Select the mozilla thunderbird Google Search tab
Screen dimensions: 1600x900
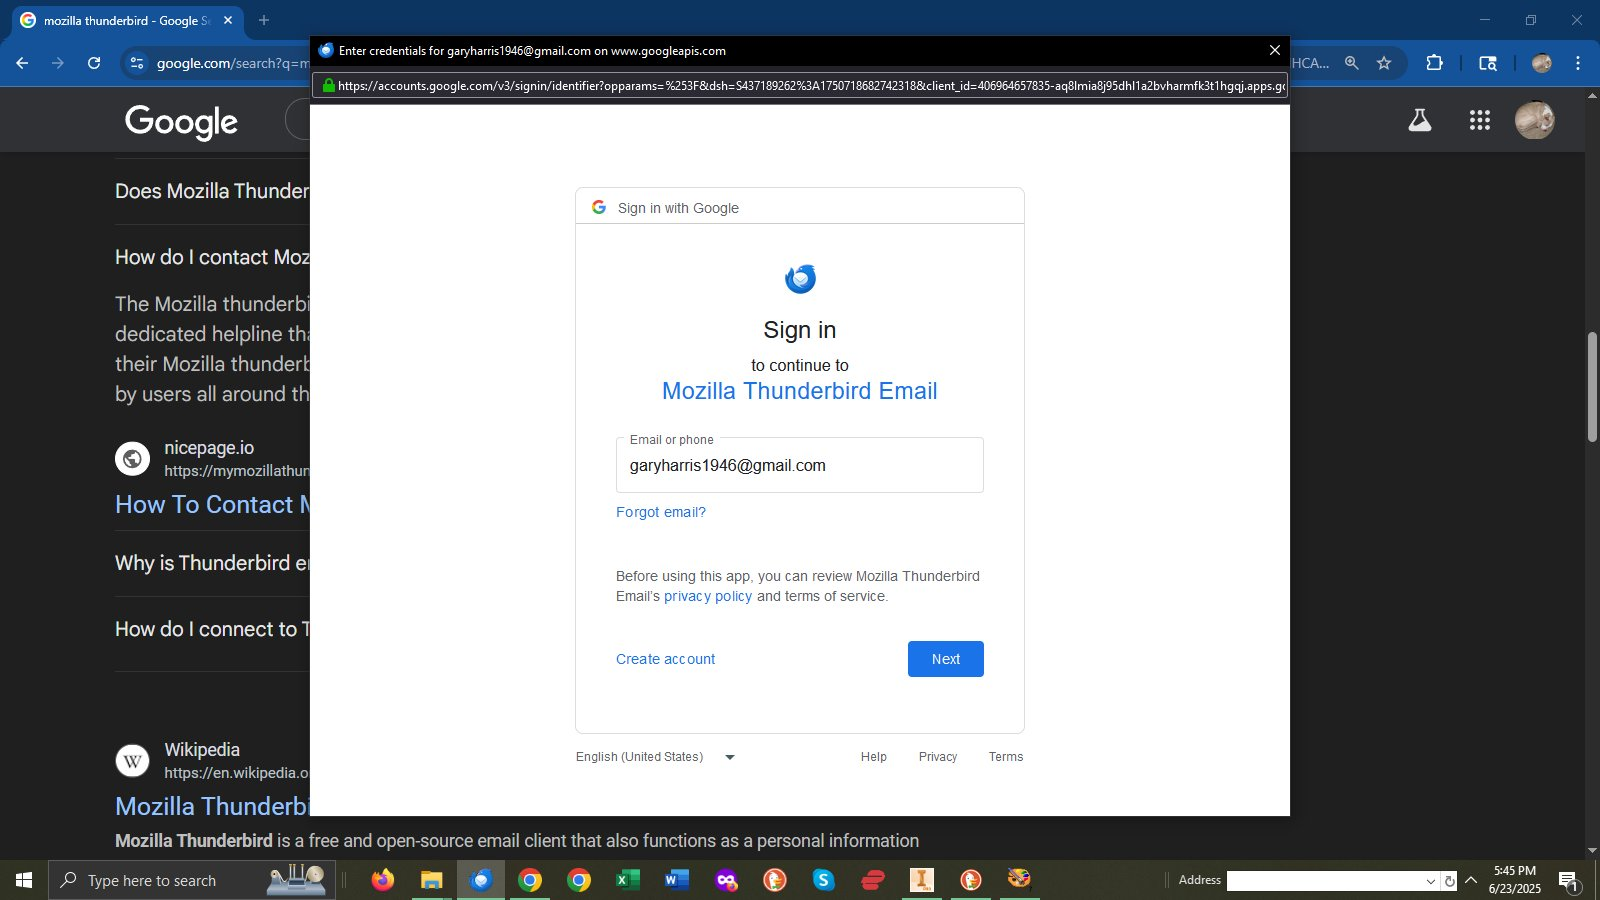click(126, 20)
